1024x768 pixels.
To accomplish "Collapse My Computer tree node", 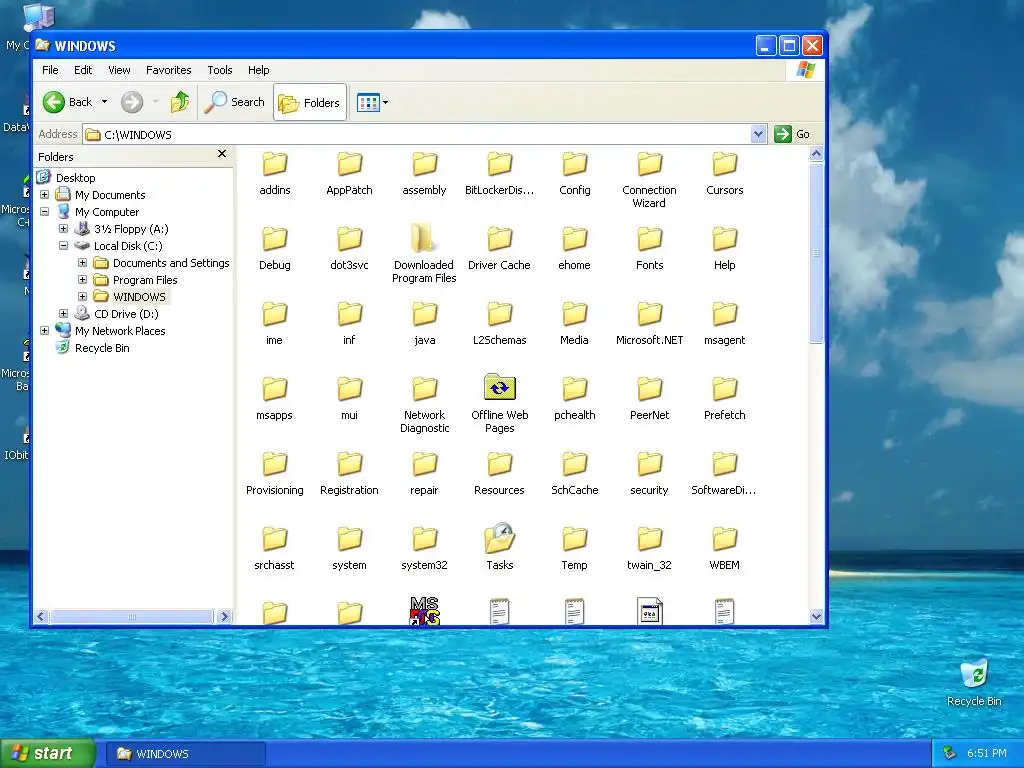I will pos(44,212).
